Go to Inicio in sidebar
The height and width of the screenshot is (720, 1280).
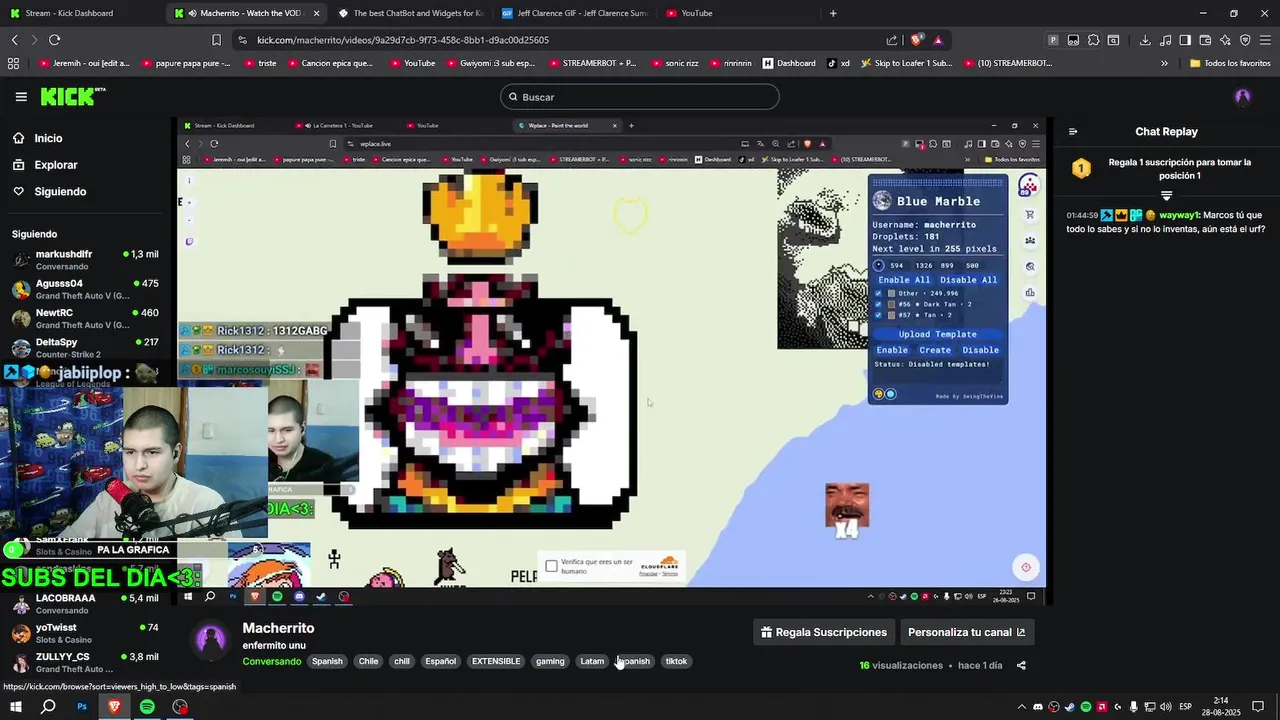click(48, 138)
